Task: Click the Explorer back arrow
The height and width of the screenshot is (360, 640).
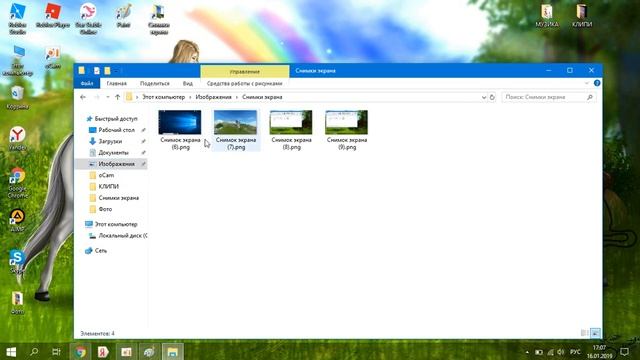Action: [83, 97]
